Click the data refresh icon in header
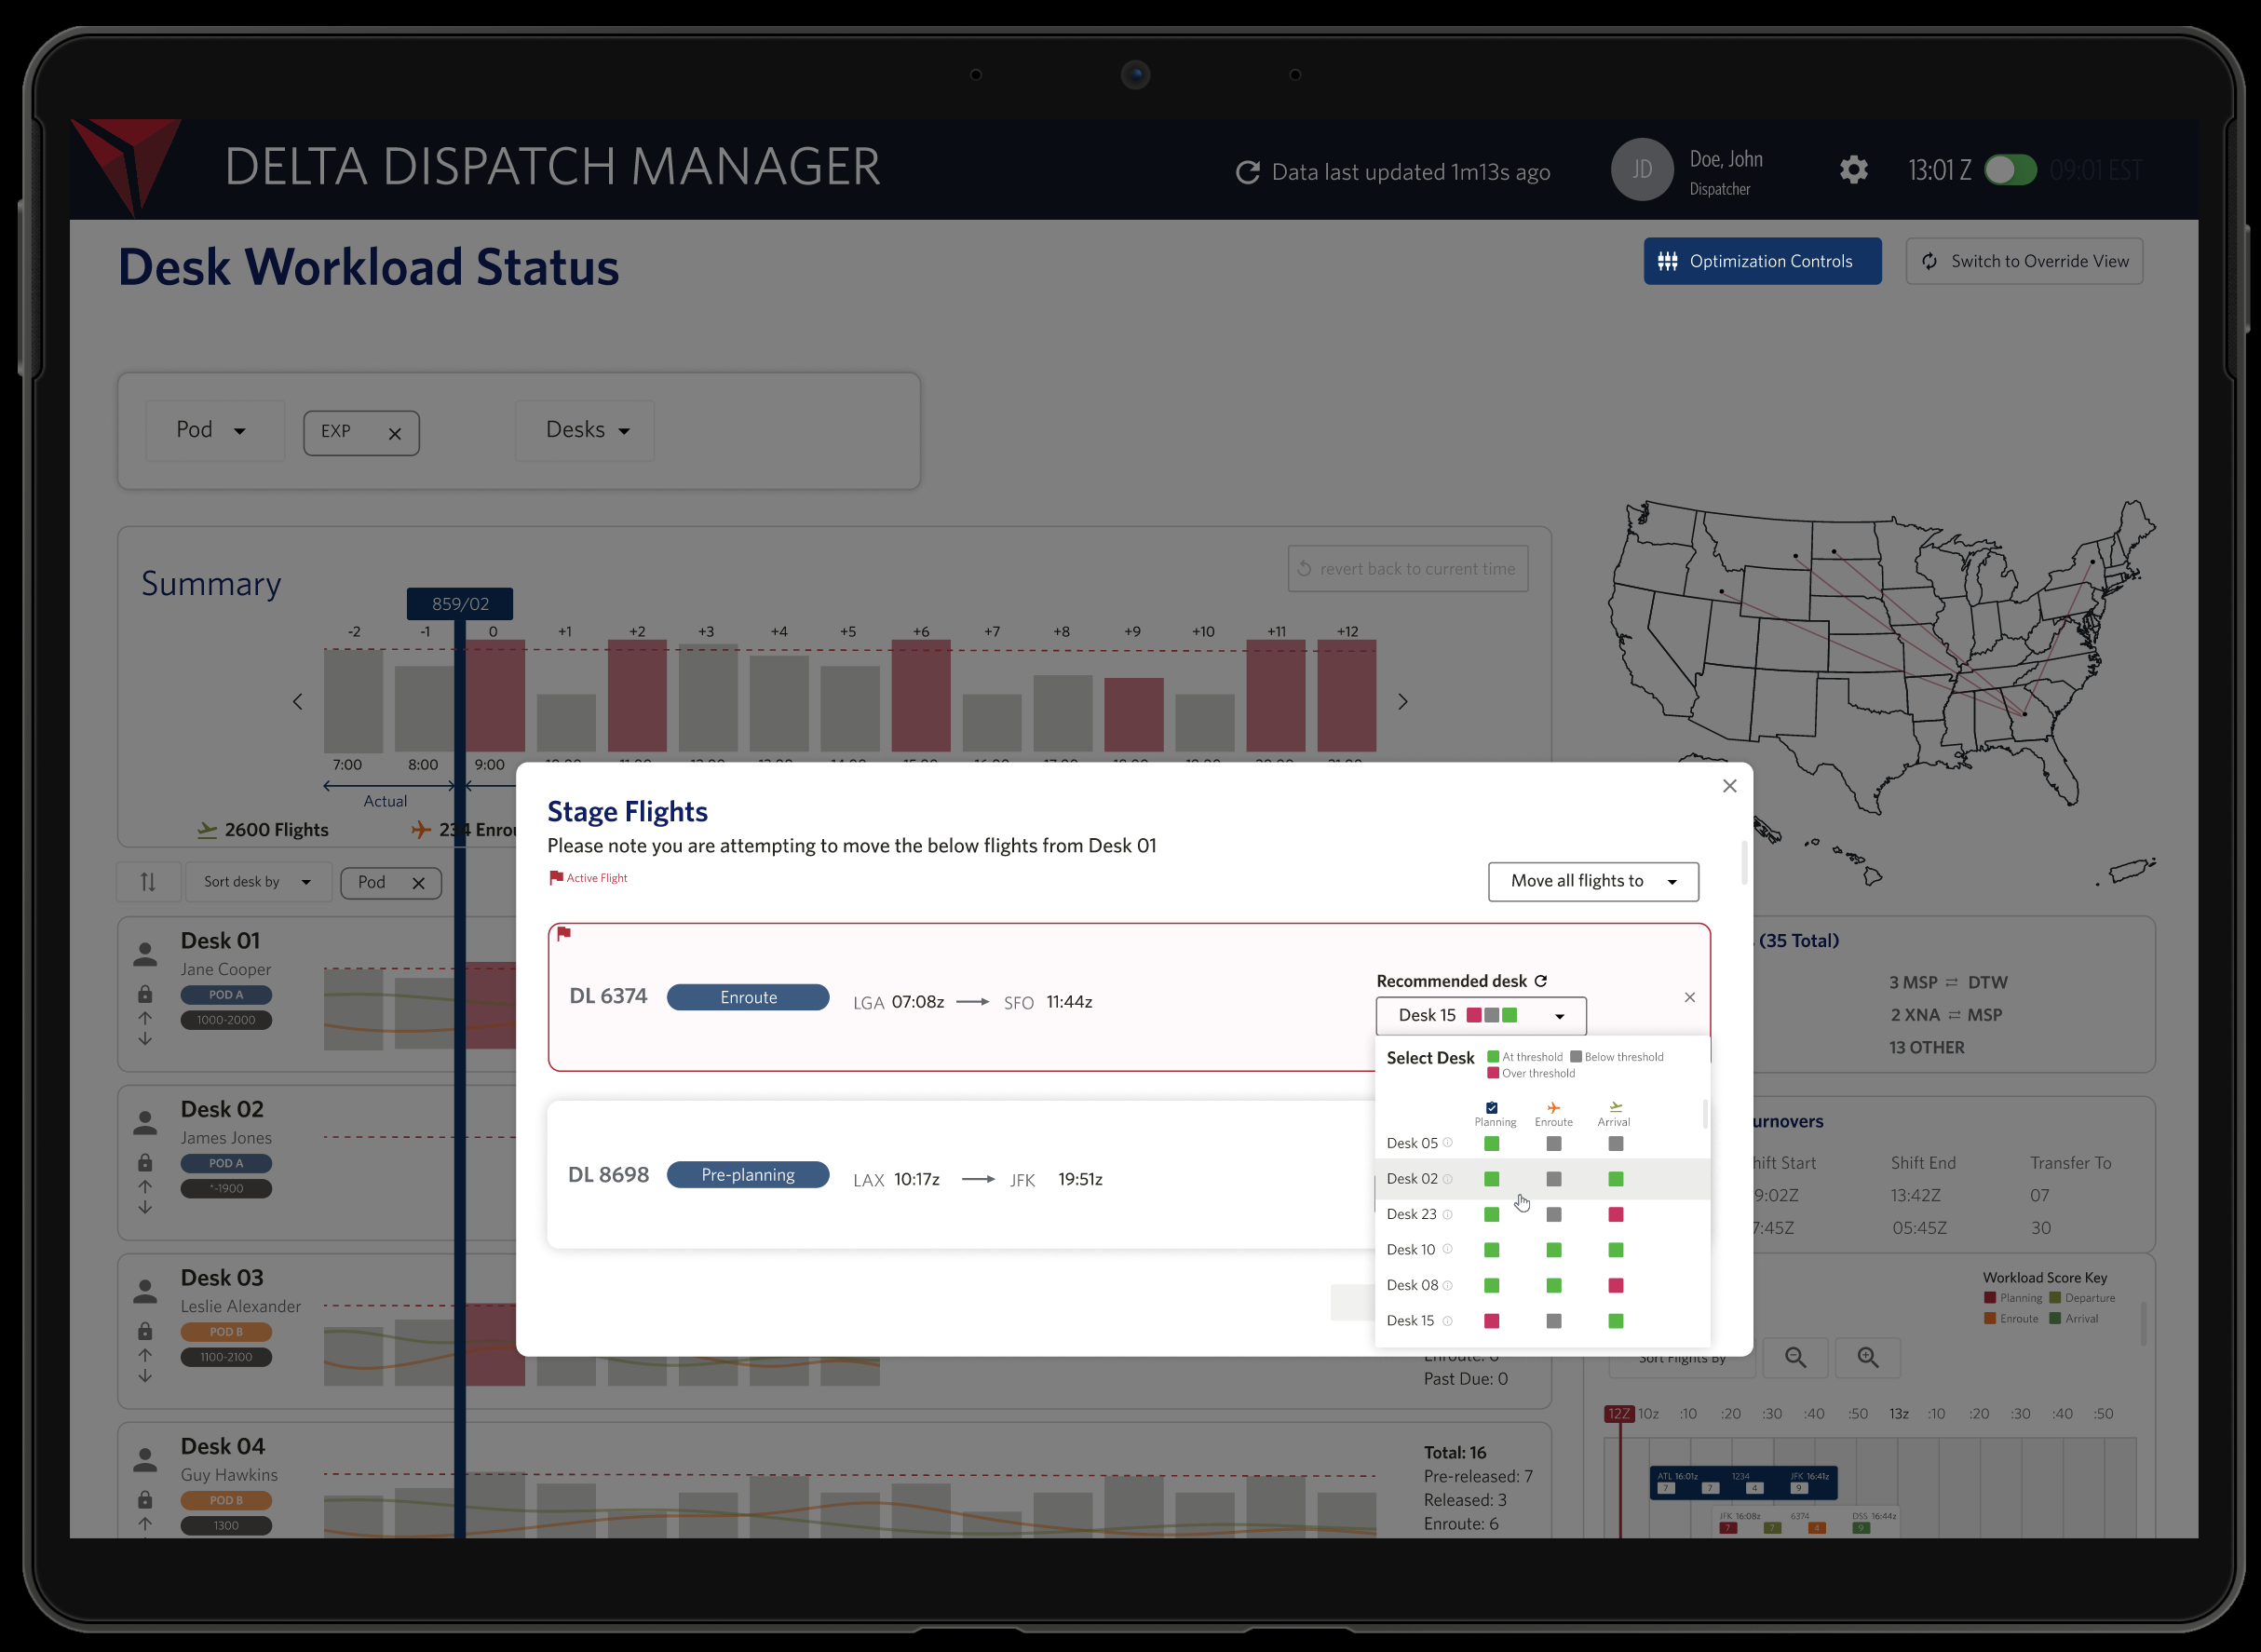This screenshot has height=1652, width=2261. 1247,172
